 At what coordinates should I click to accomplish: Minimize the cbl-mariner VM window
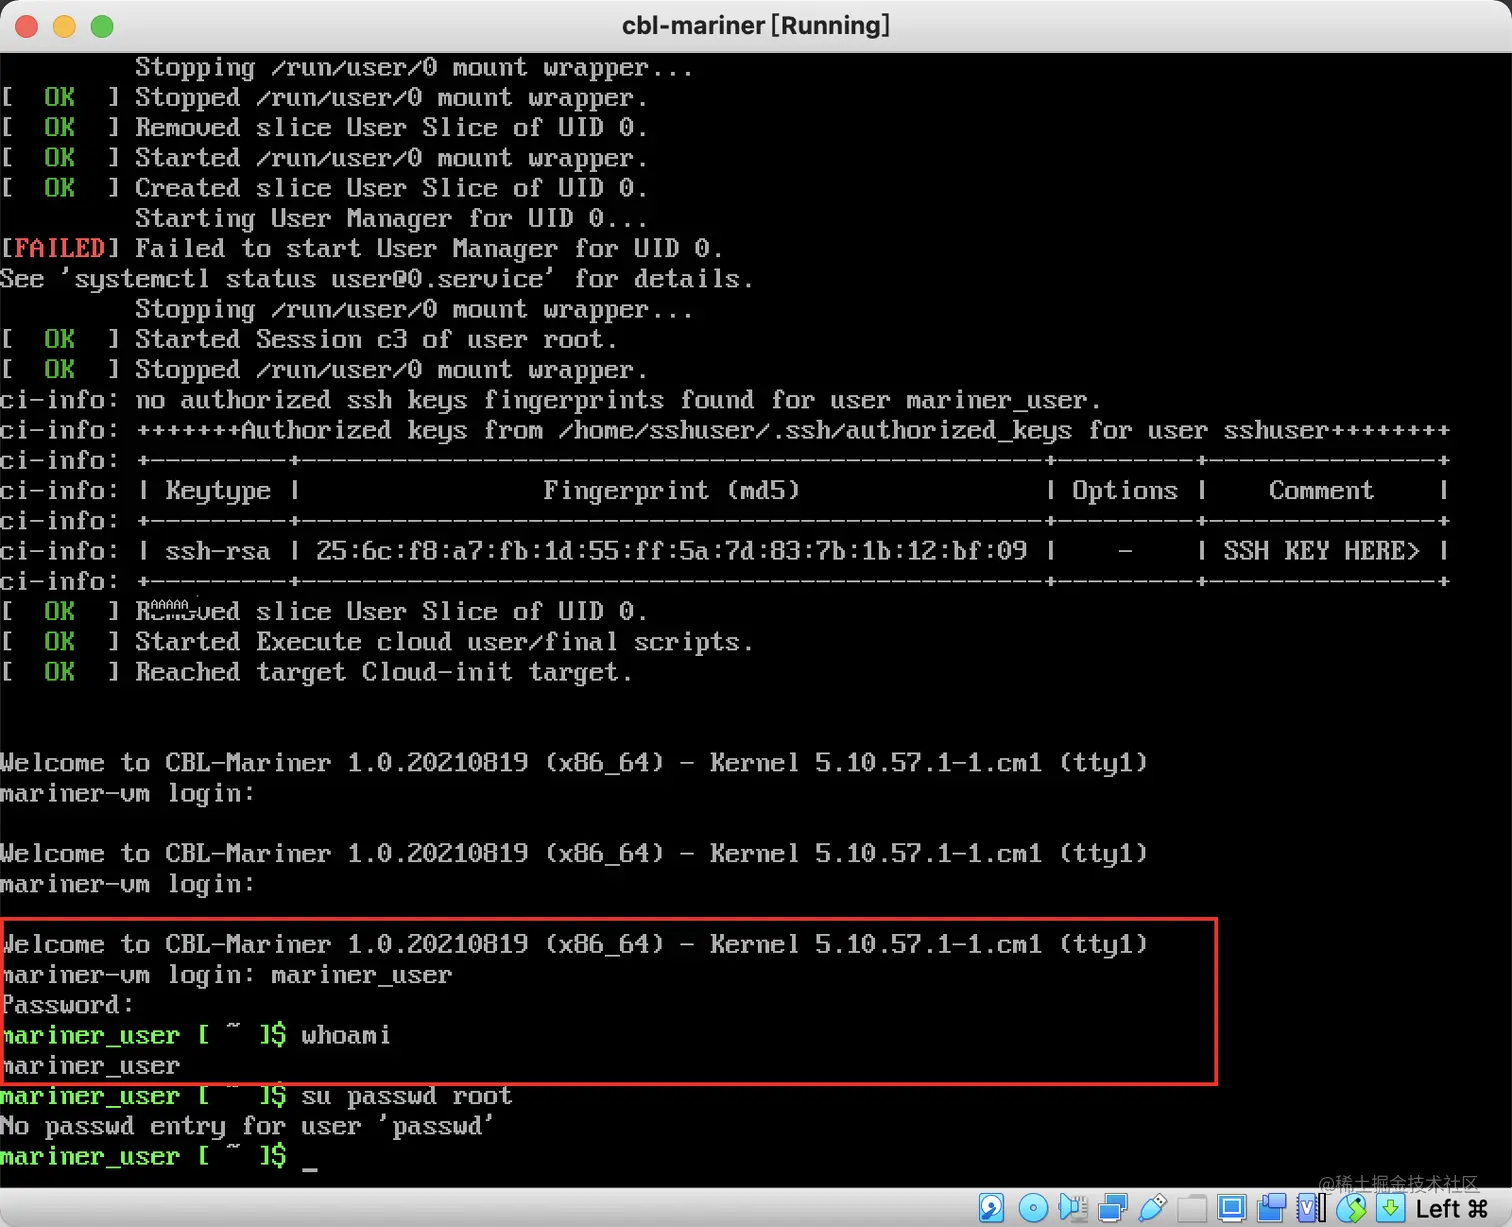tap(64, 26)
